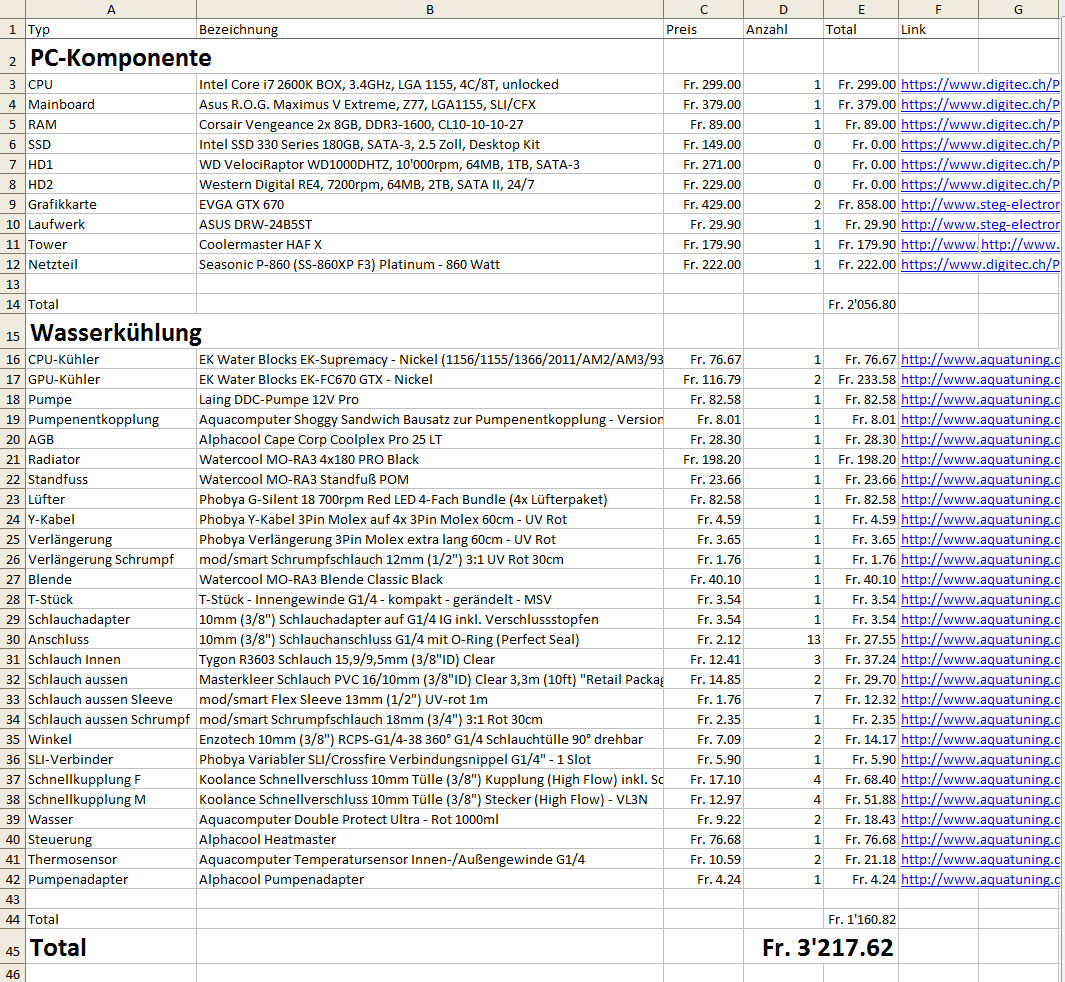Screen dimensions: 1065x982
Task: Click column C header to select Preis column
Action: tap(703, 9)
